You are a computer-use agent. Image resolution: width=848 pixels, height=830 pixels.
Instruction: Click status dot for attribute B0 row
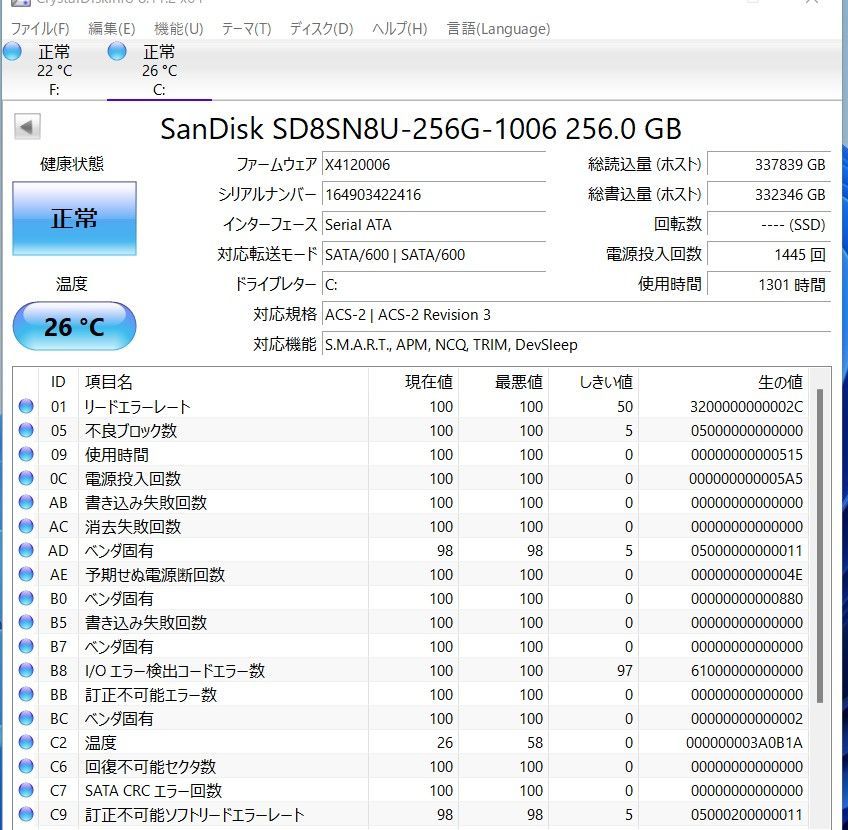pyautogui.click(x=26, y=598)
